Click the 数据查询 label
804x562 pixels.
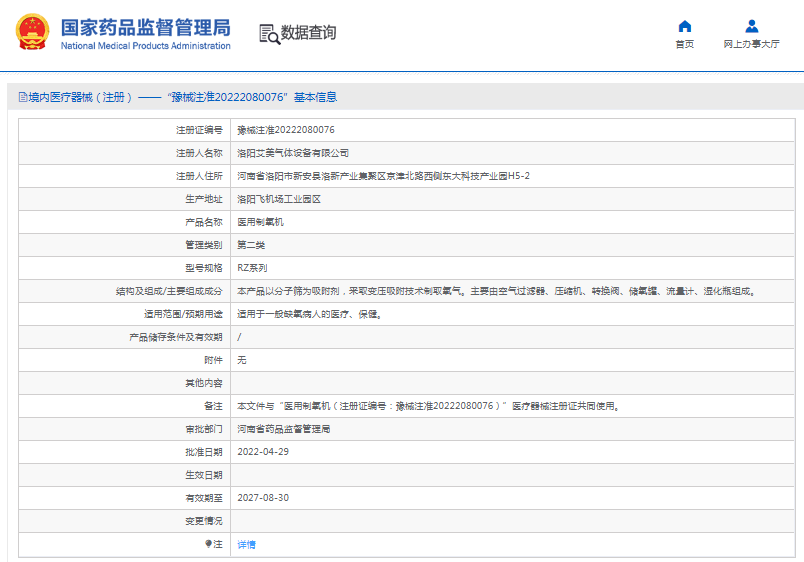pos(308,33)
